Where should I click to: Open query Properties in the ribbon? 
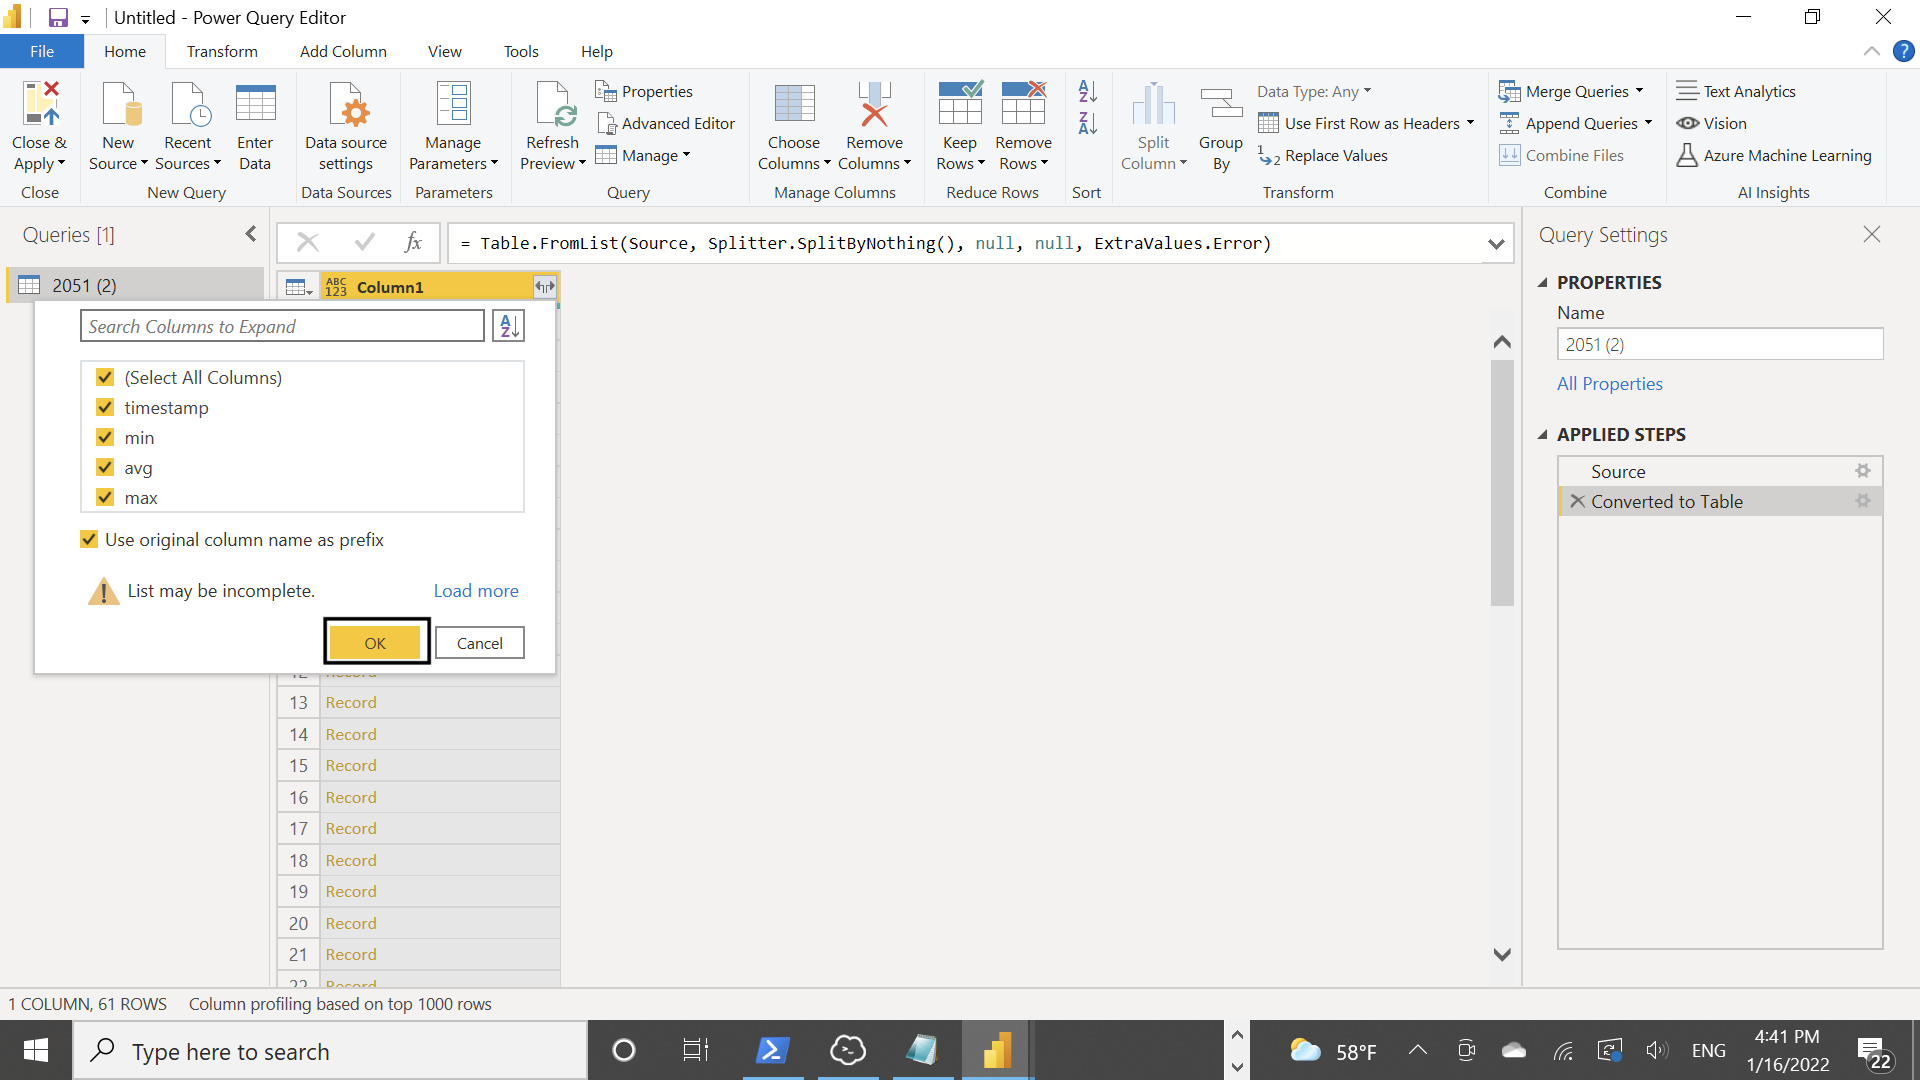[644, 91]
